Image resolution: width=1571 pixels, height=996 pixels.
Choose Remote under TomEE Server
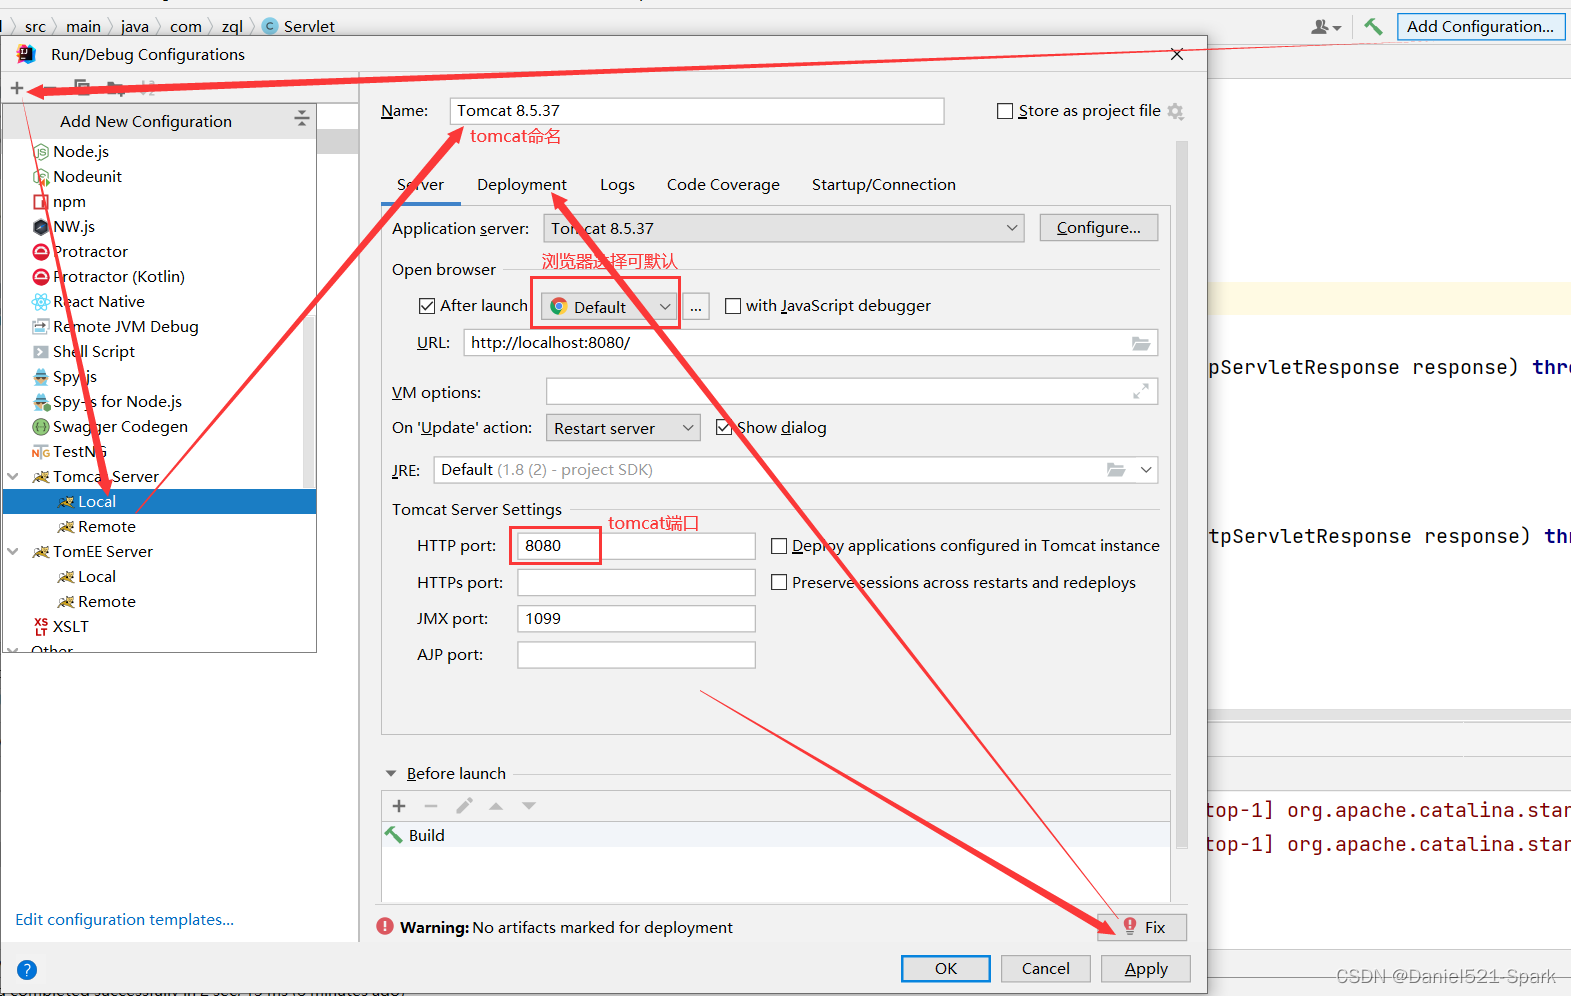[106, 601]
